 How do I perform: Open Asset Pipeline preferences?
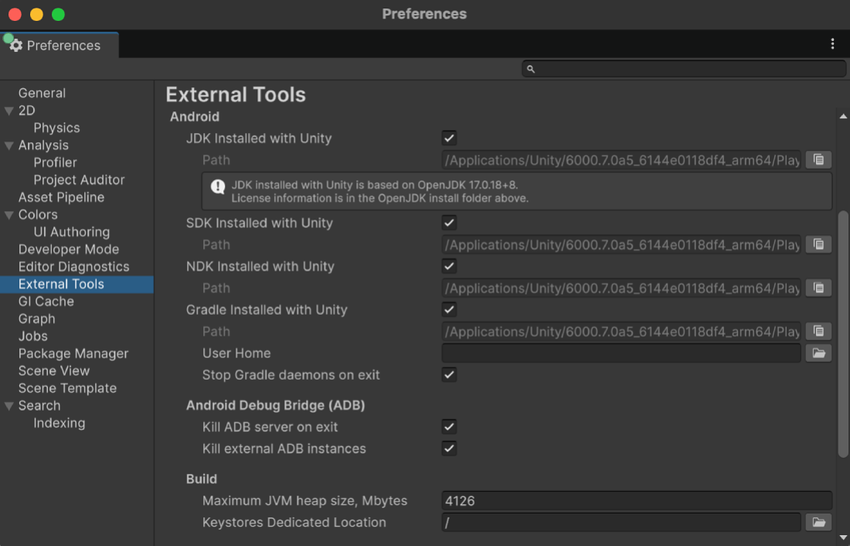click(x=61, y=197)
